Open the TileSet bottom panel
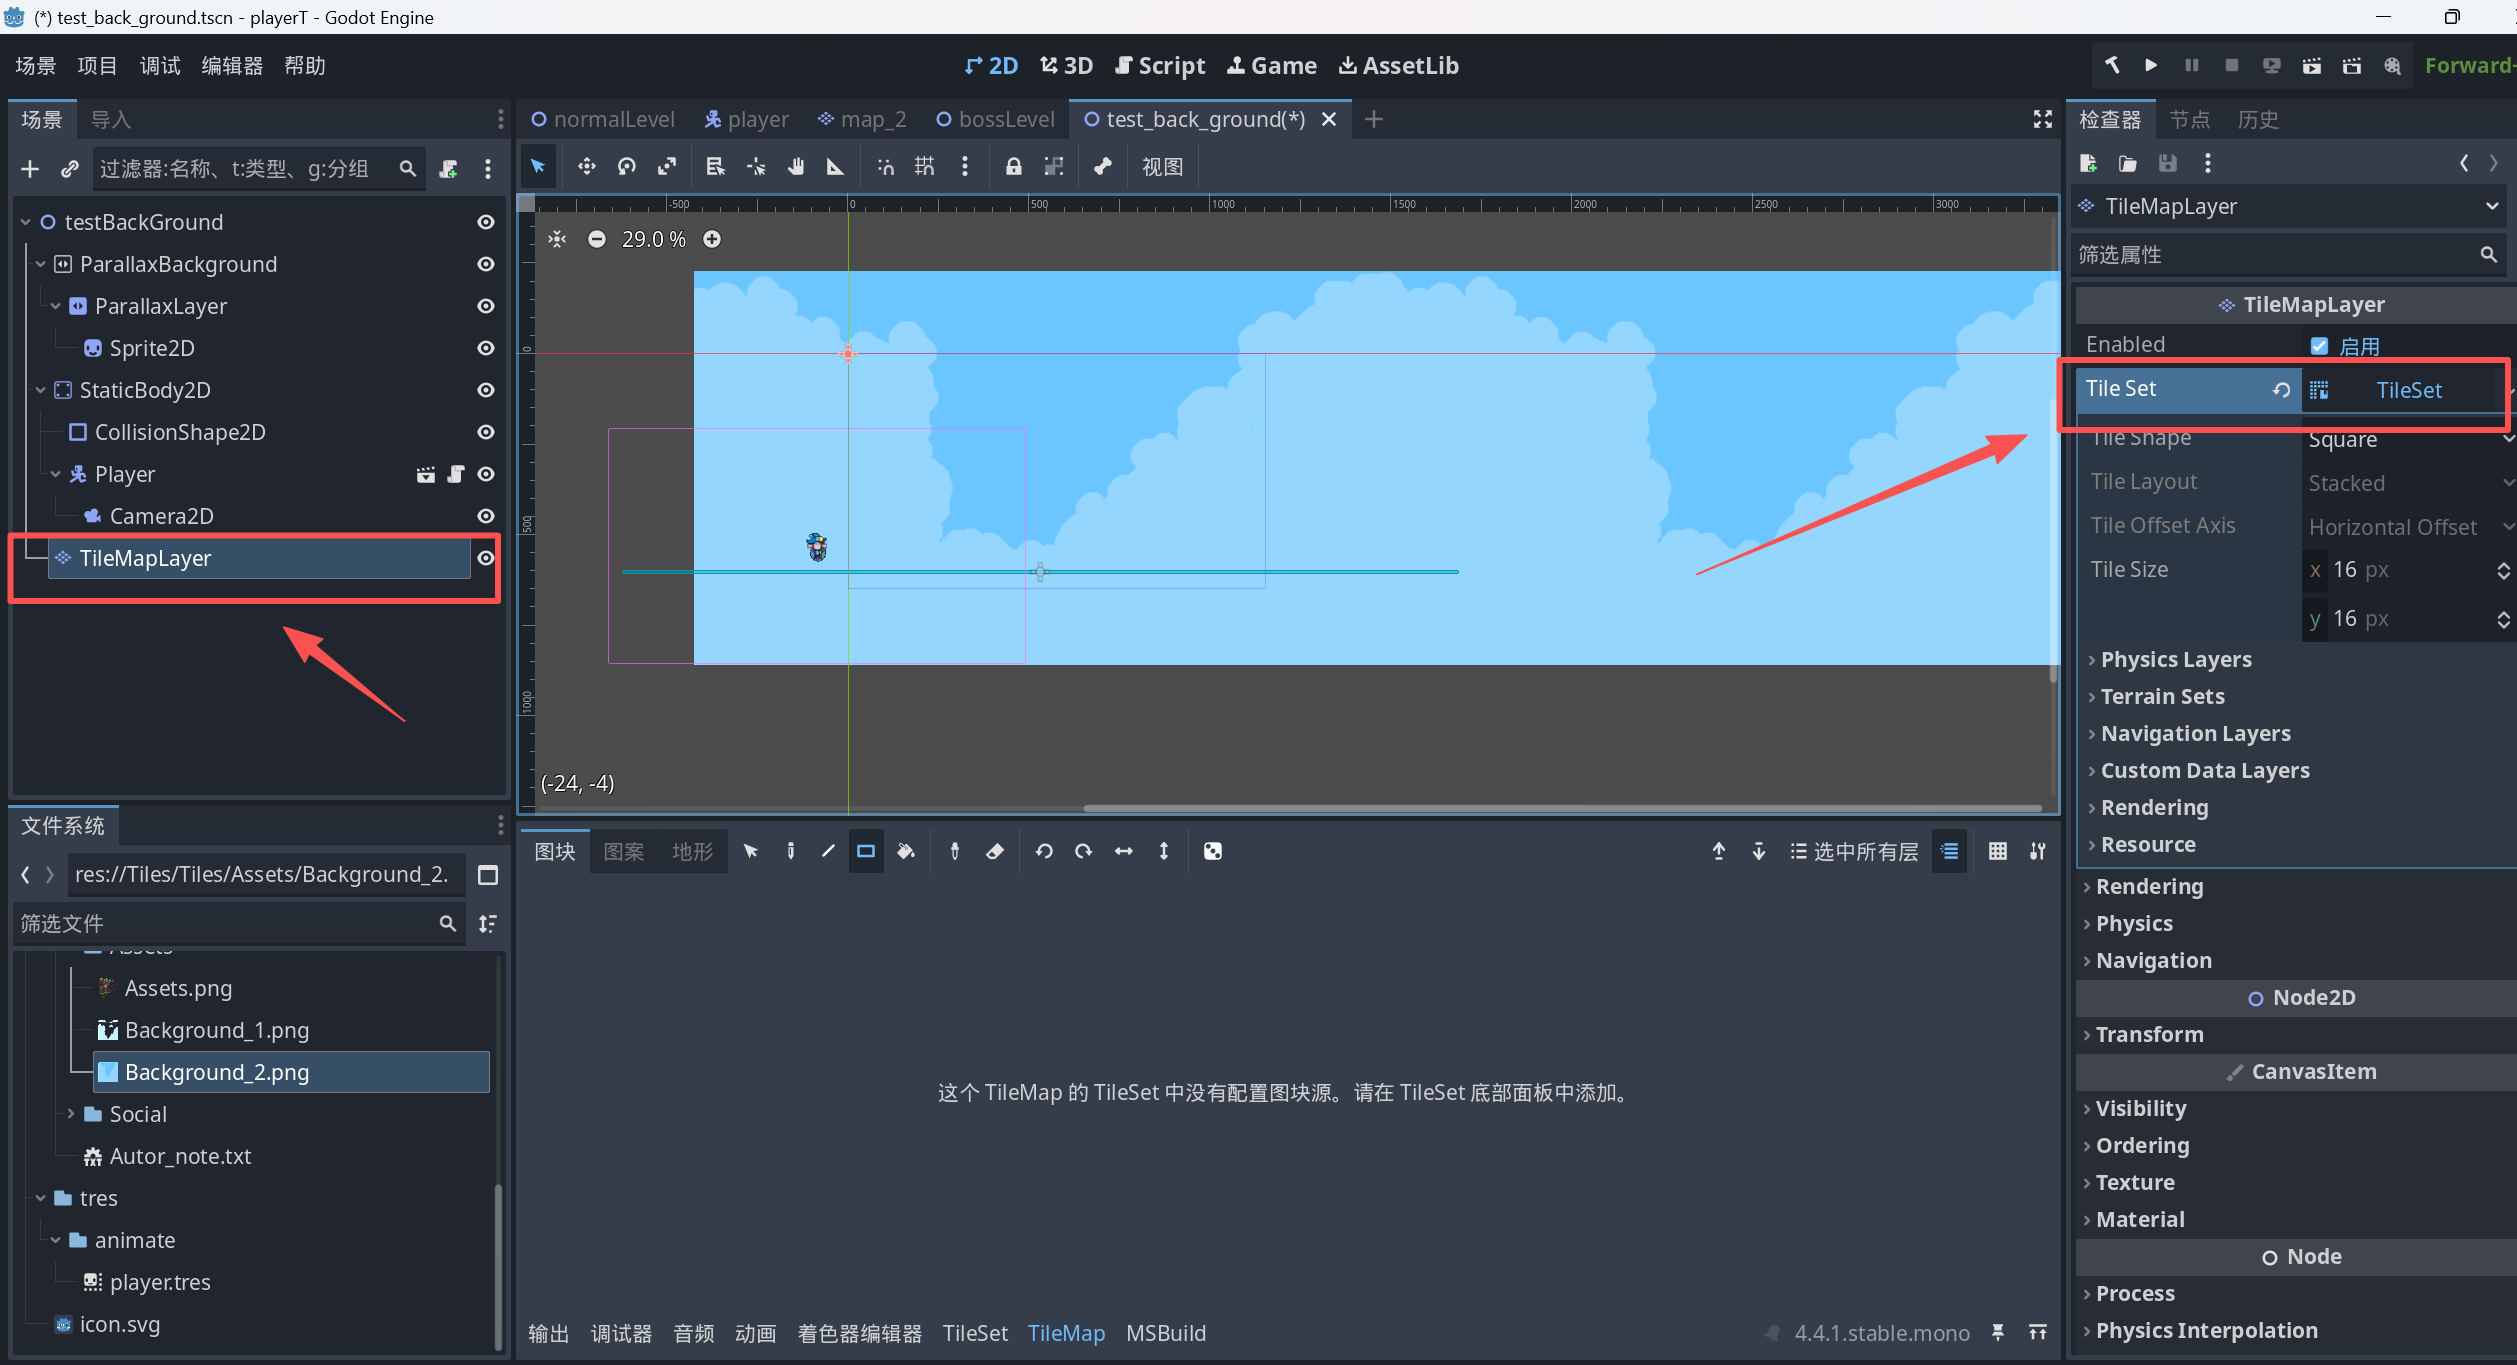 tap(975, 1333)
